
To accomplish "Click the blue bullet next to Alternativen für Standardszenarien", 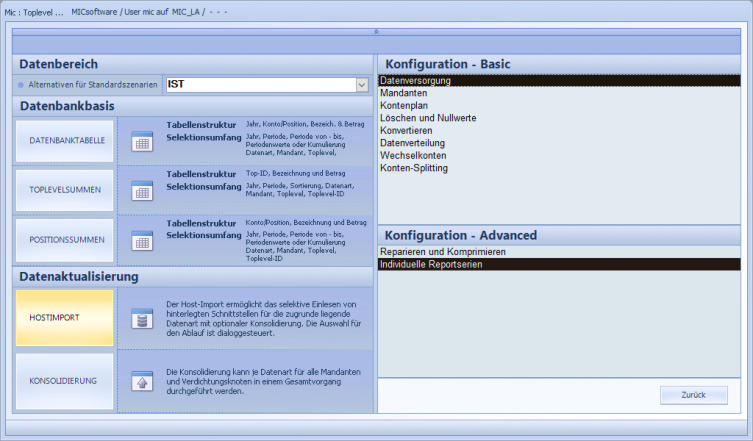I will 21,85.
